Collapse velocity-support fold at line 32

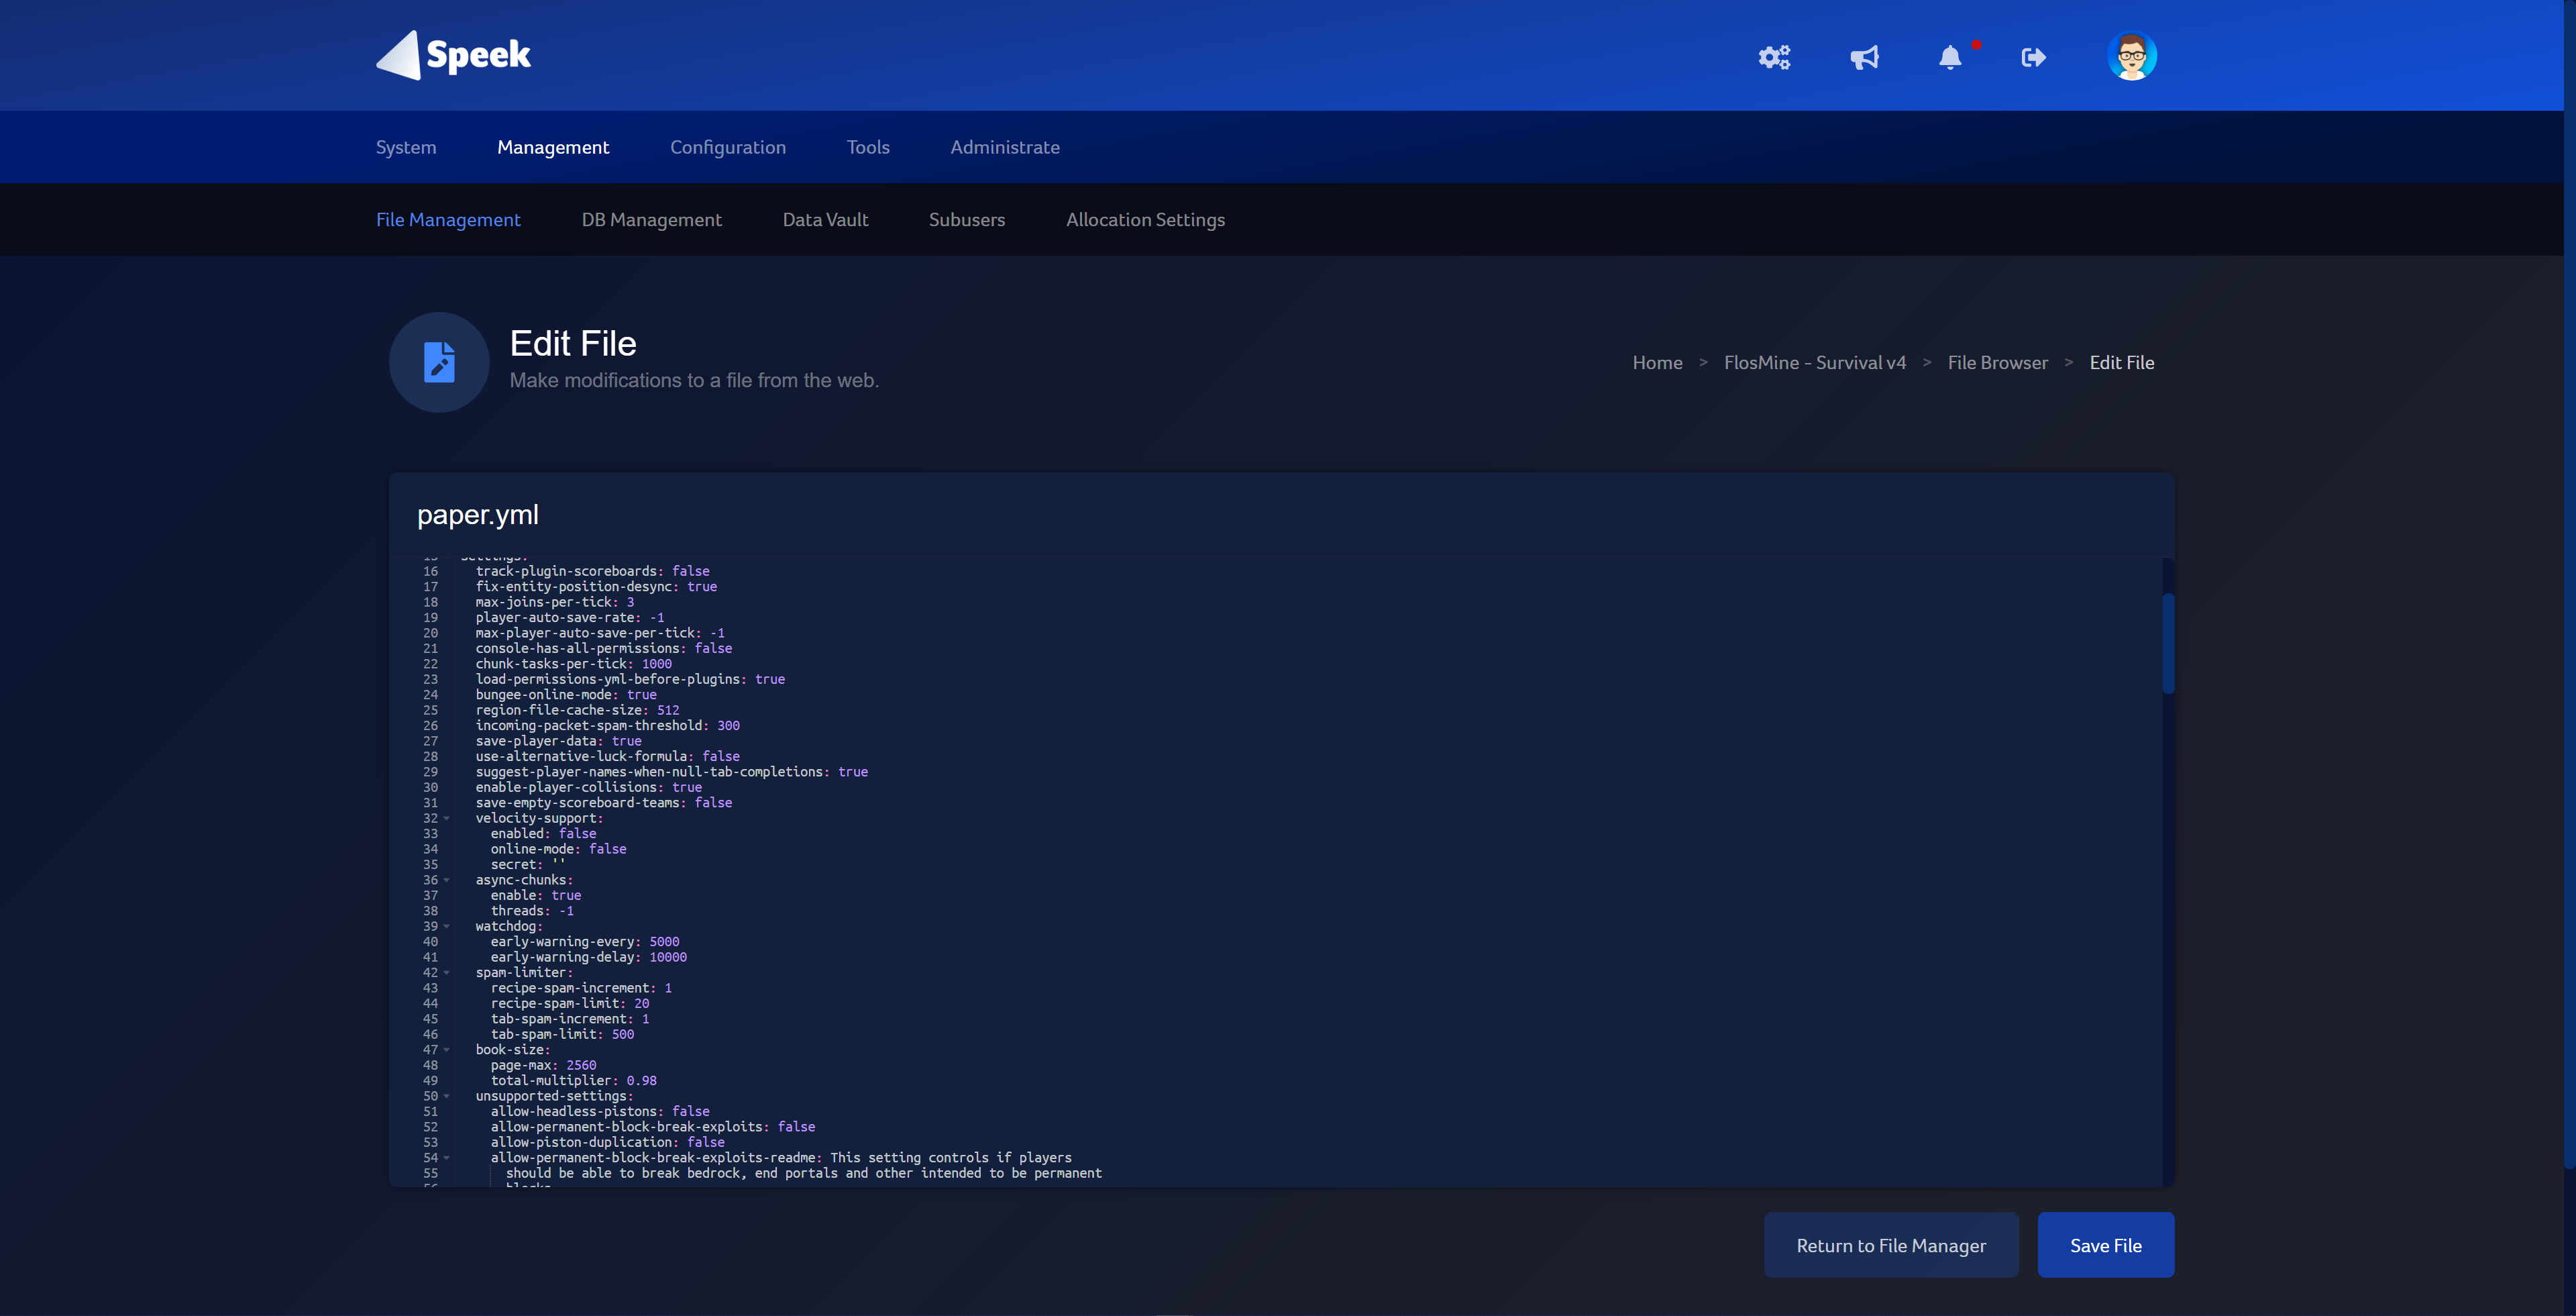click(446, 818)
